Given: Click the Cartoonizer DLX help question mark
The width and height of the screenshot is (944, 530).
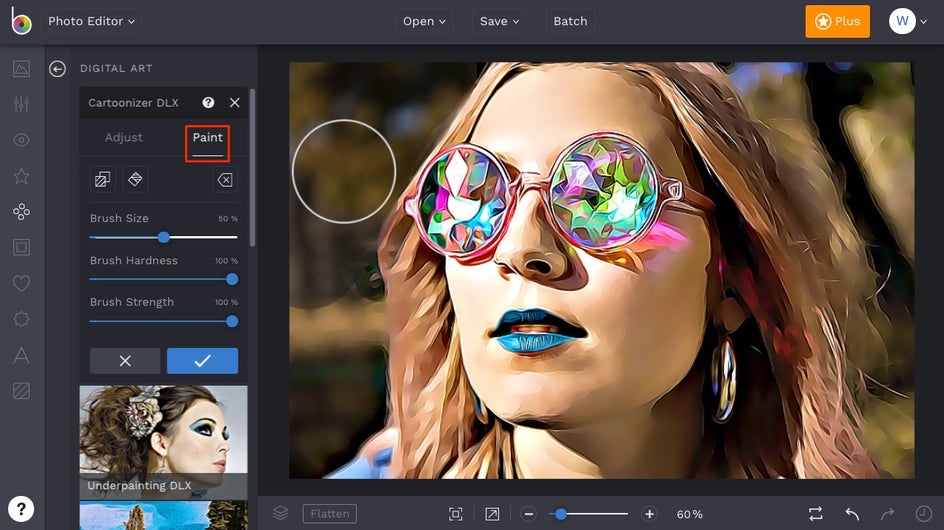Looking at the screenshot, I should coord(208,103).
